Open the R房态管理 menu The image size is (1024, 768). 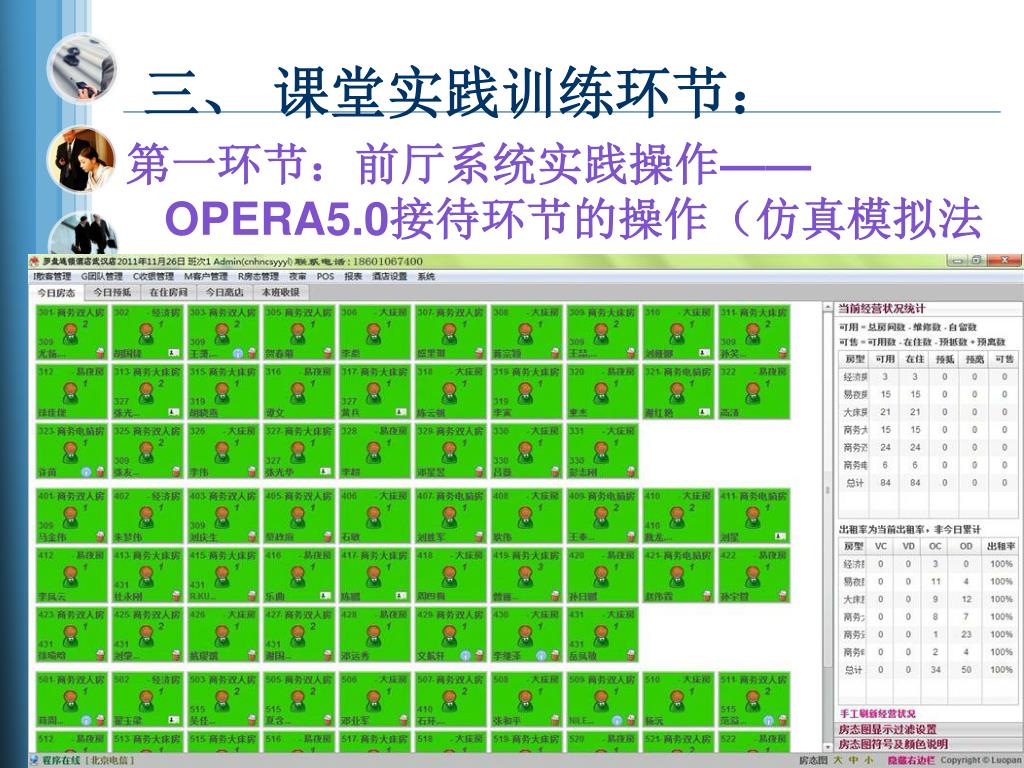coord(258,276)
